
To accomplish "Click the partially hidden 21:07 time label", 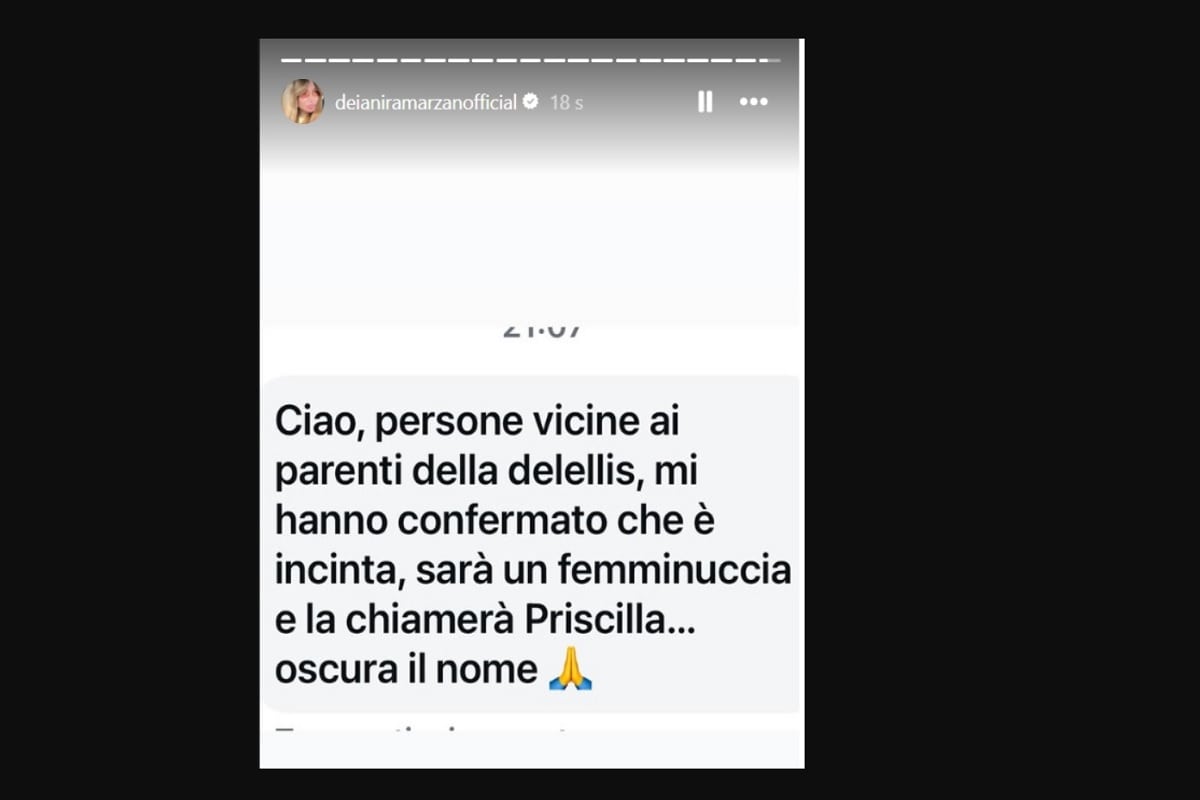I will [x=542, y=330].
